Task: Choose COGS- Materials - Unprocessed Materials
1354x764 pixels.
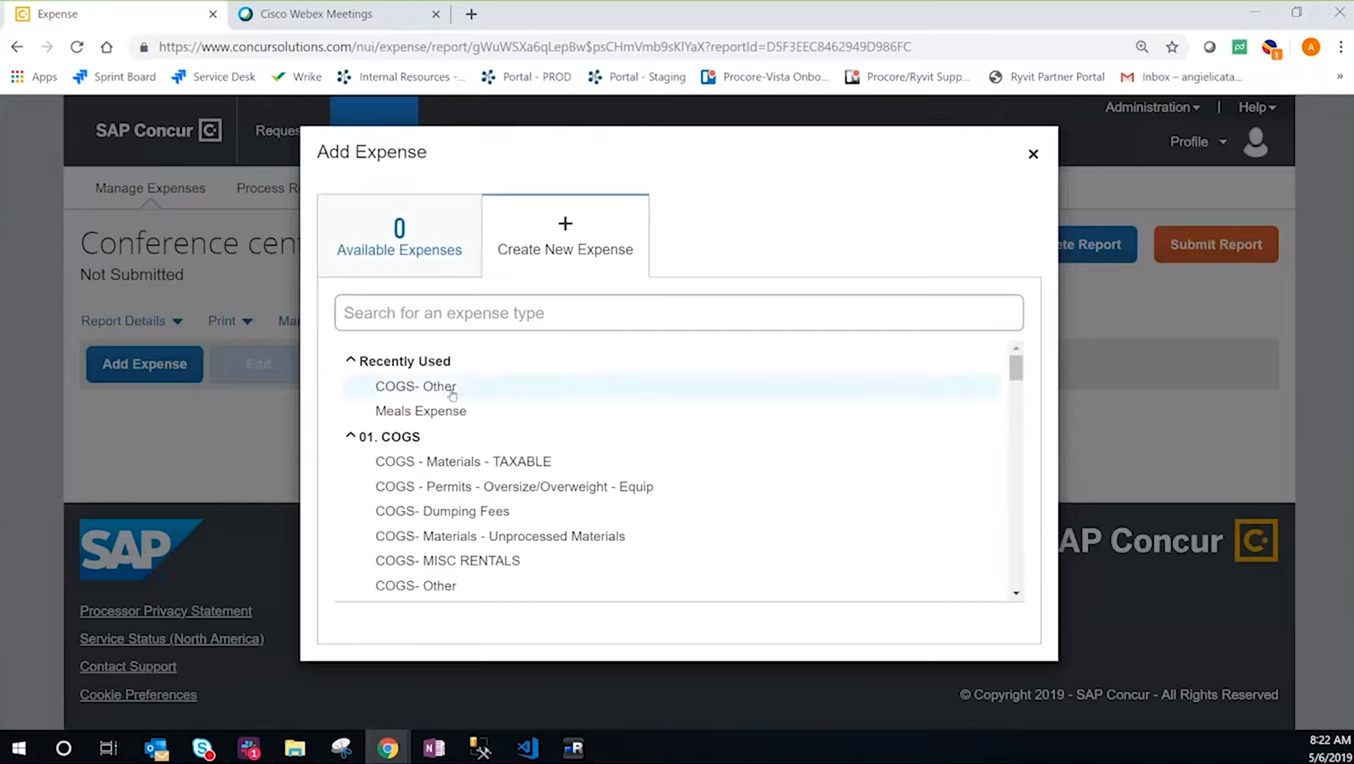Action: 500,536
